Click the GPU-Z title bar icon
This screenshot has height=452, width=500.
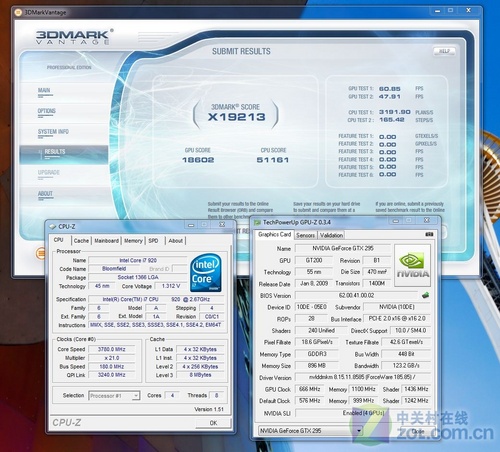[x=257, y=222]
